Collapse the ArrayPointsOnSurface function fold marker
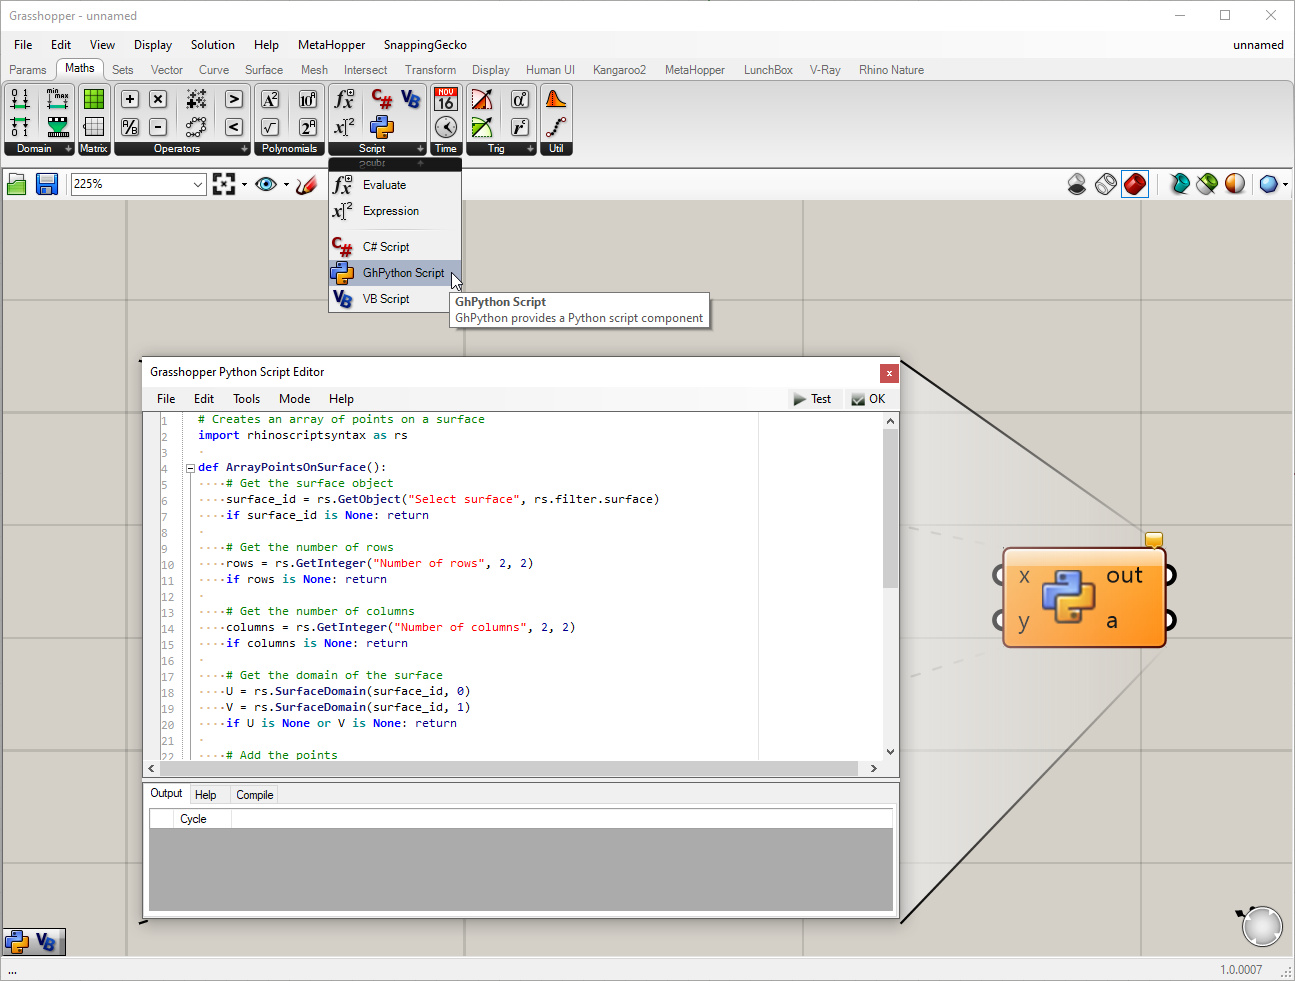 pyautogui.click(x=190, y=468)
